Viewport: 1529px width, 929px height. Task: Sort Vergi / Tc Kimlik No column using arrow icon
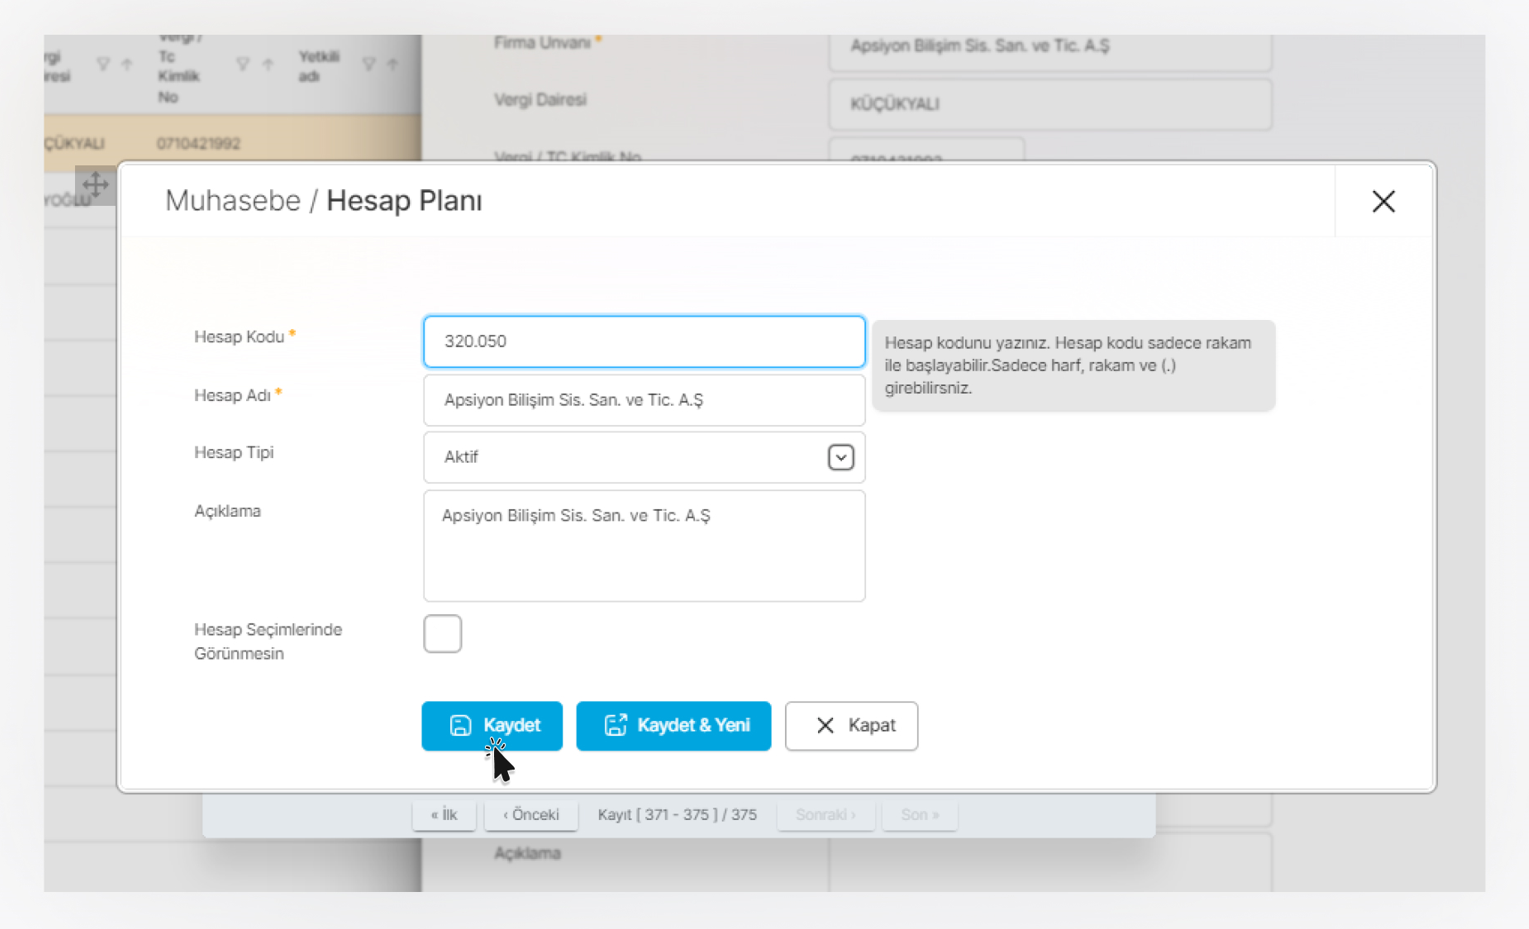tap(268, 64)
